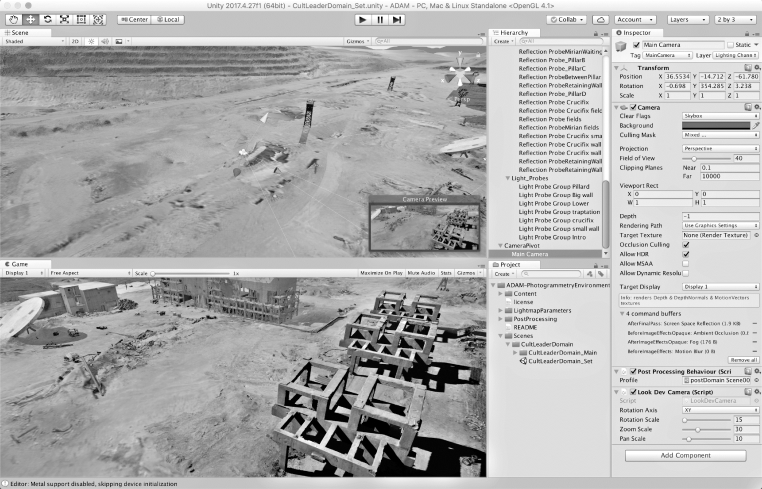Open Post Processing Behaviour settings gear
Viewport: 762px width, 489px height.
(x=757, y=371)
